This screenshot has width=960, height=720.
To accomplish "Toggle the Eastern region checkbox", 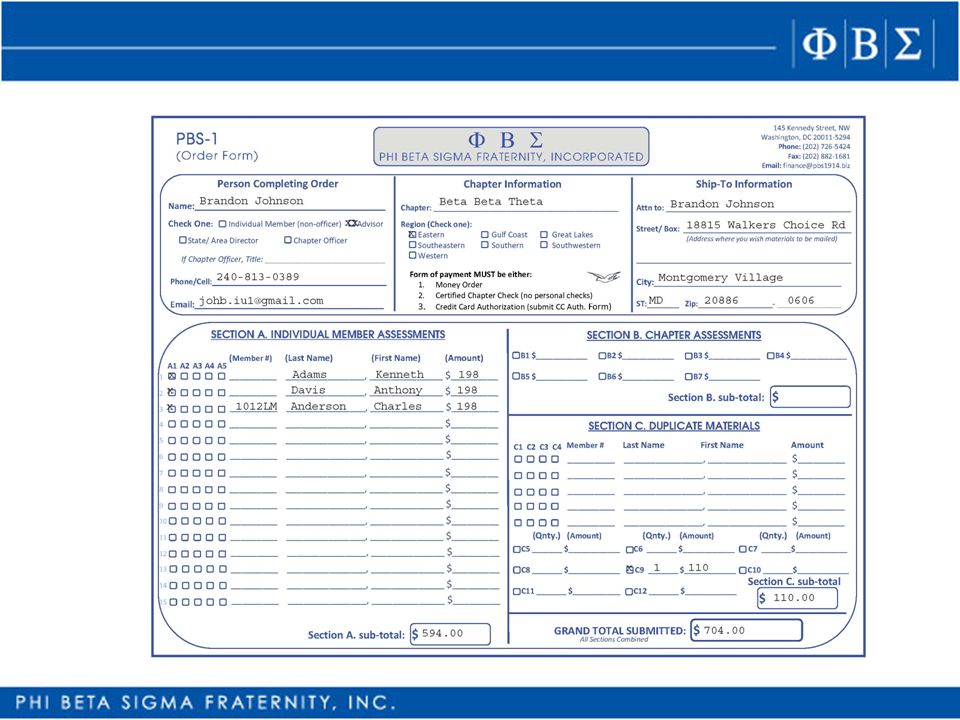I will (x=413, y=234).
